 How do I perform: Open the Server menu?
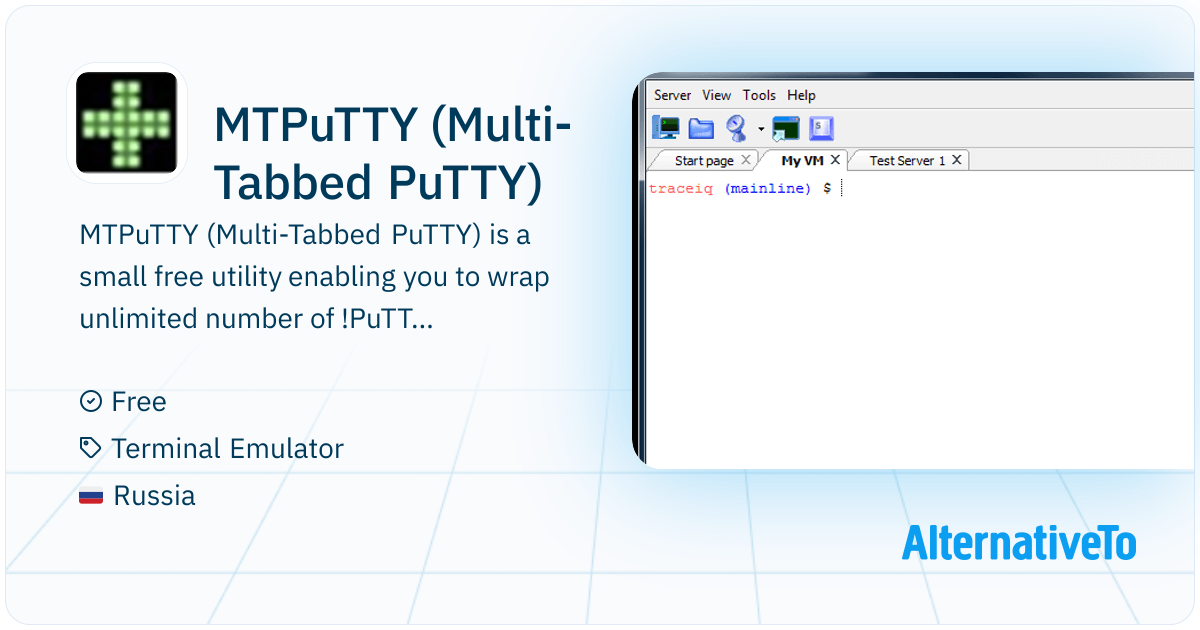pos(672,95)
